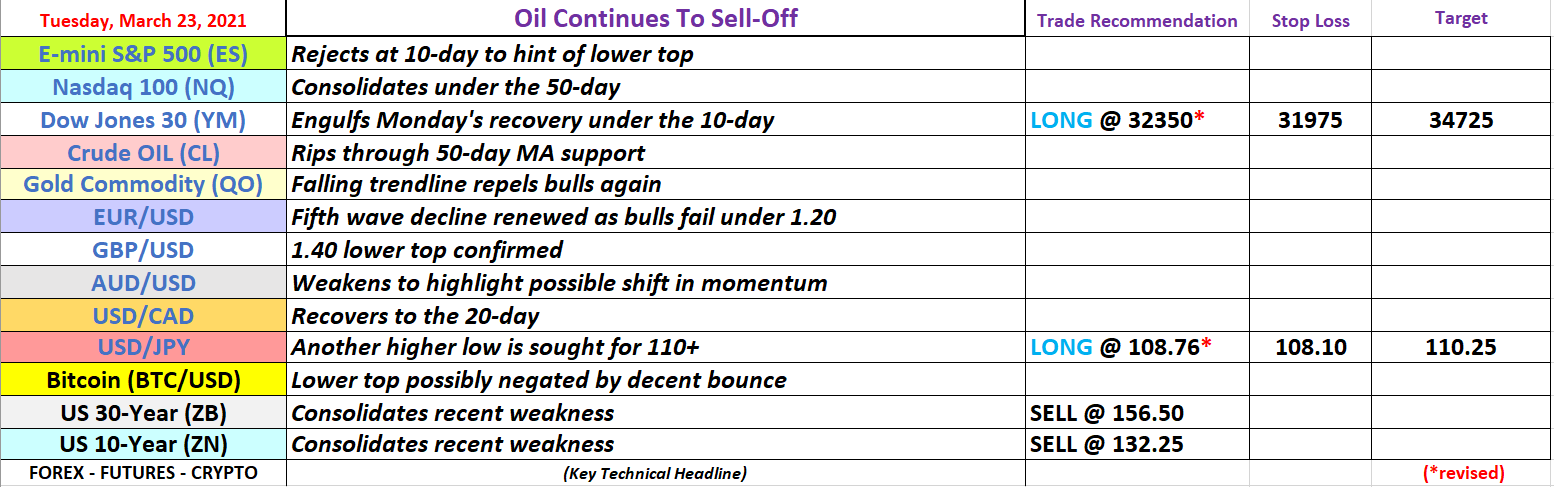Select the EUR/USD instrument cell
Viewport: 1554px width, 487px height.
click(x=143, y=217)
